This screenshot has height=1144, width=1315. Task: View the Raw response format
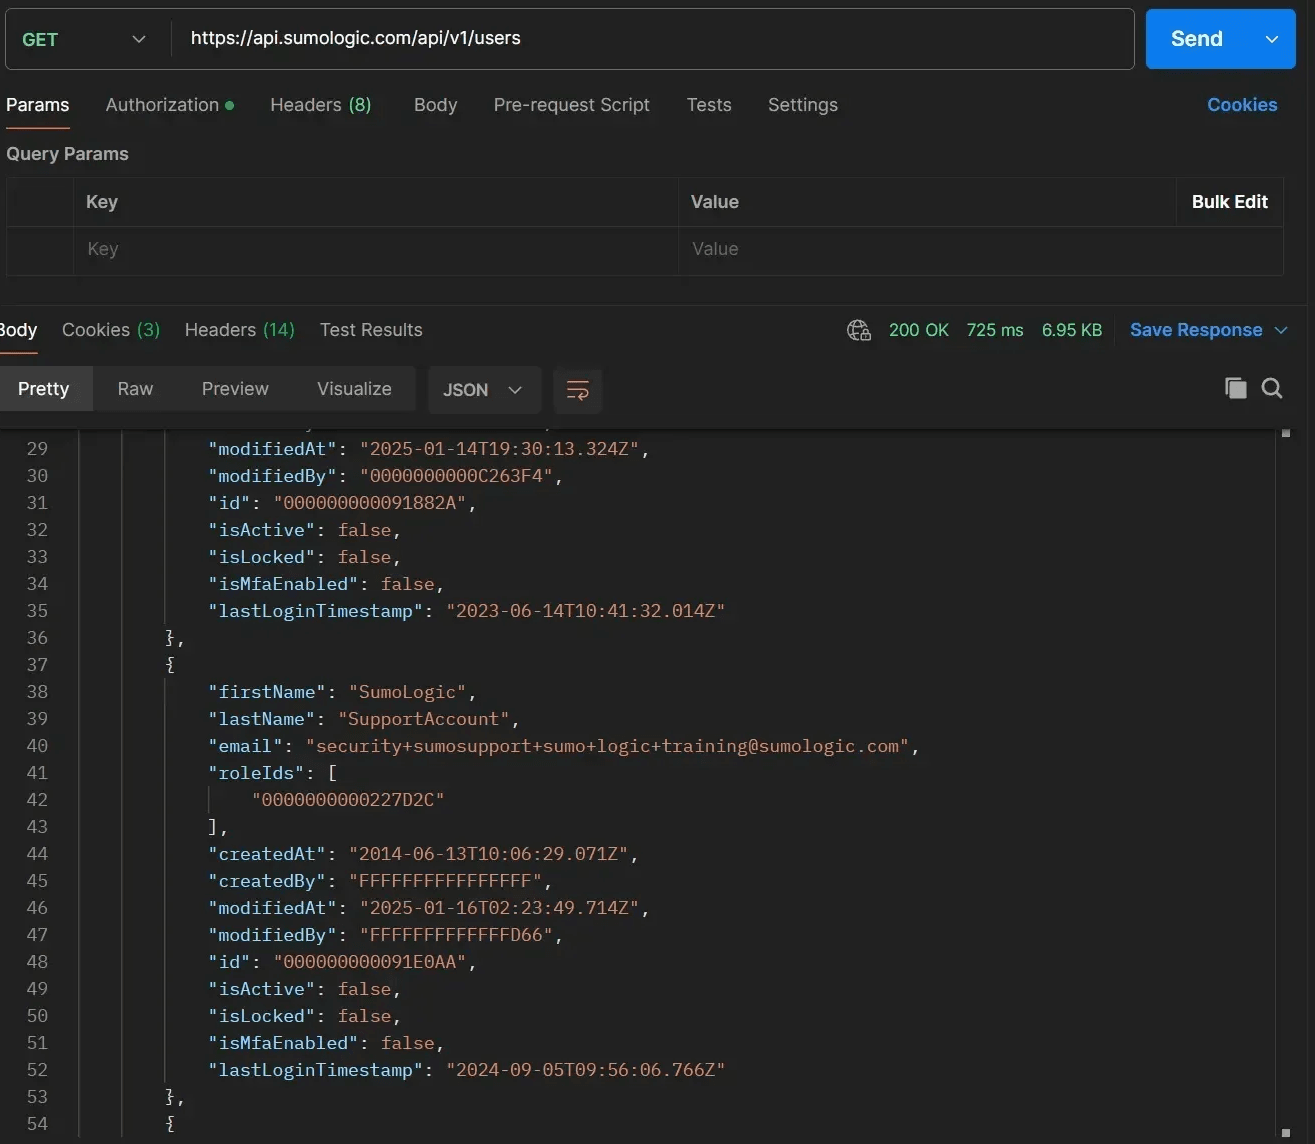pyautogui.click(x=135, y=389)
